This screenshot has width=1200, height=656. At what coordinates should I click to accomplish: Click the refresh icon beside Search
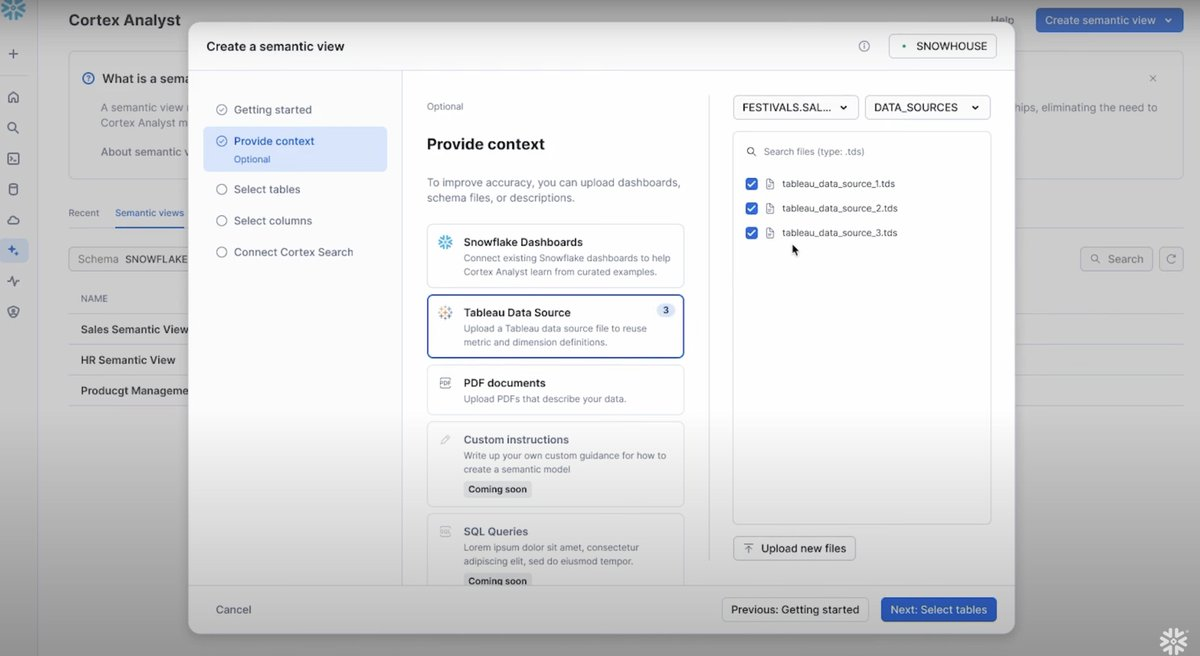tap(1171, 259)
